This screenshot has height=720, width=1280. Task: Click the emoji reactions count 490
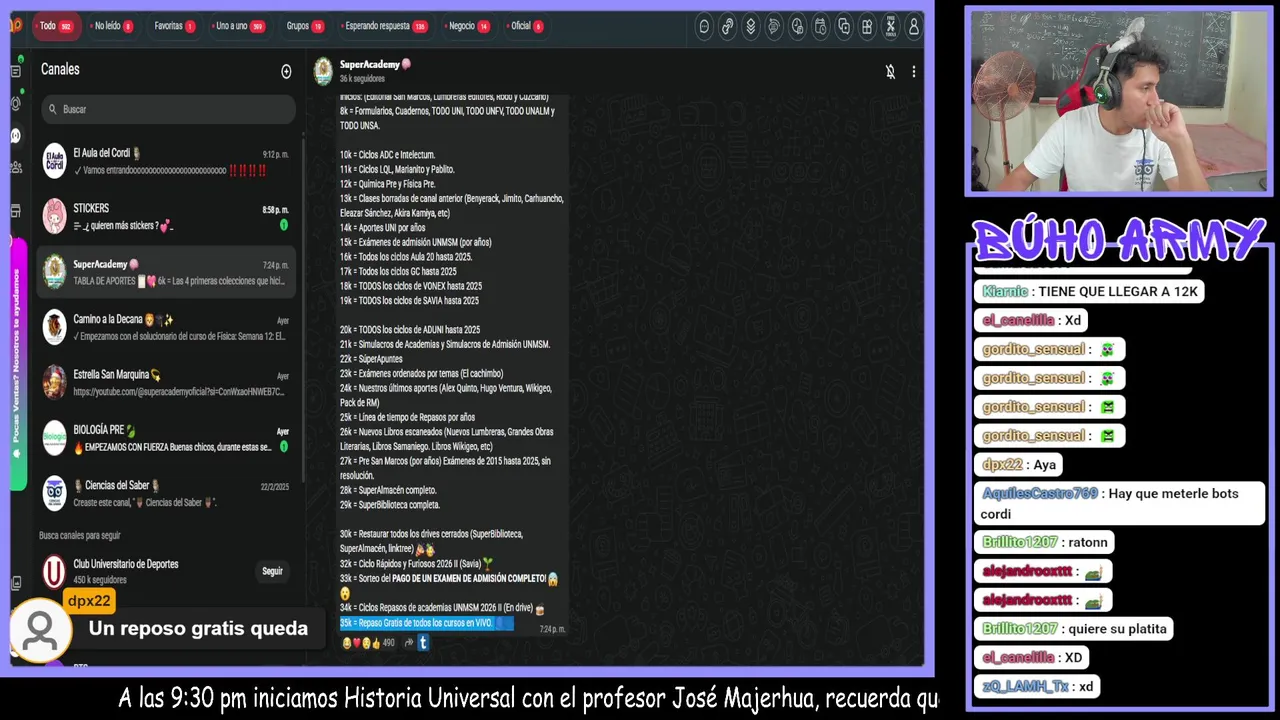tap(368, 643)
